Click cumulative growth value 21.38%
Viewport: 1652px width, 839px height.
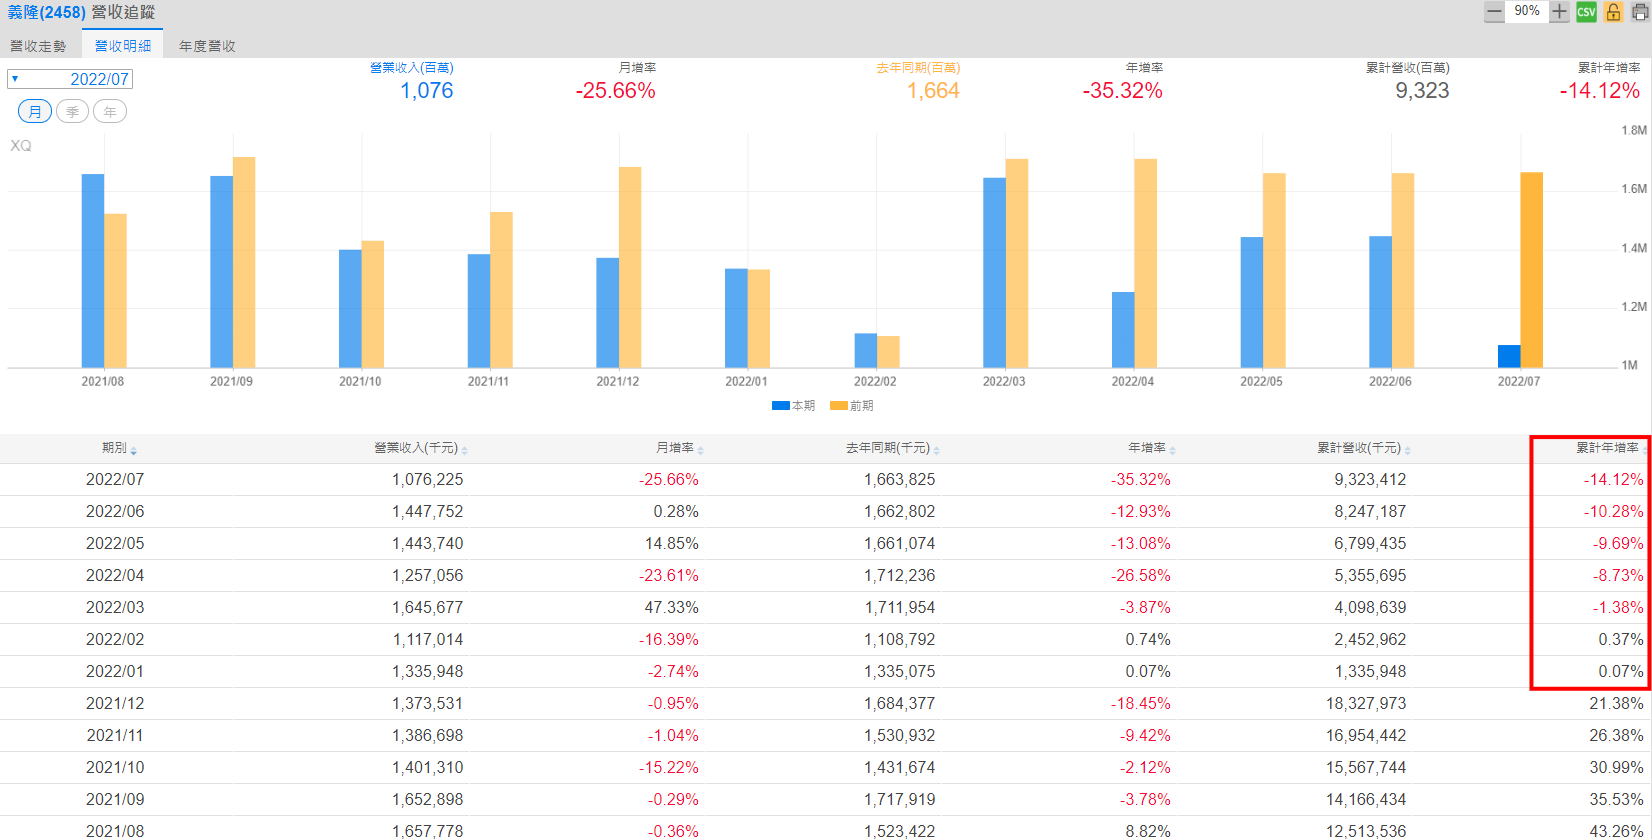tap(1617, 703)
